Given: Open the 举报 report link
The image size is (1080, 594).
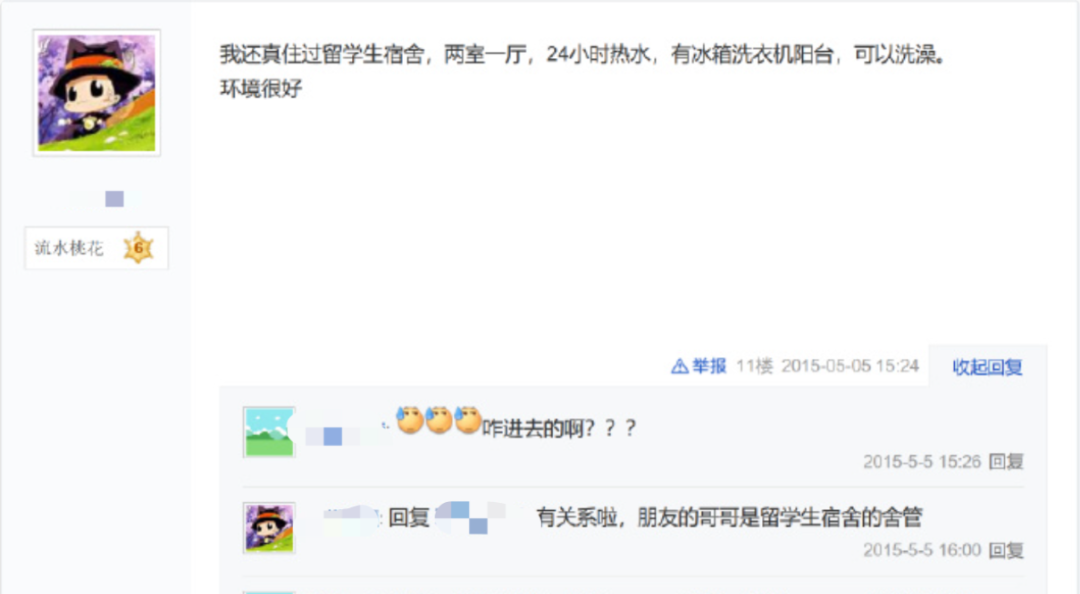Looking at the screenshot, I should tap(709, 366).
